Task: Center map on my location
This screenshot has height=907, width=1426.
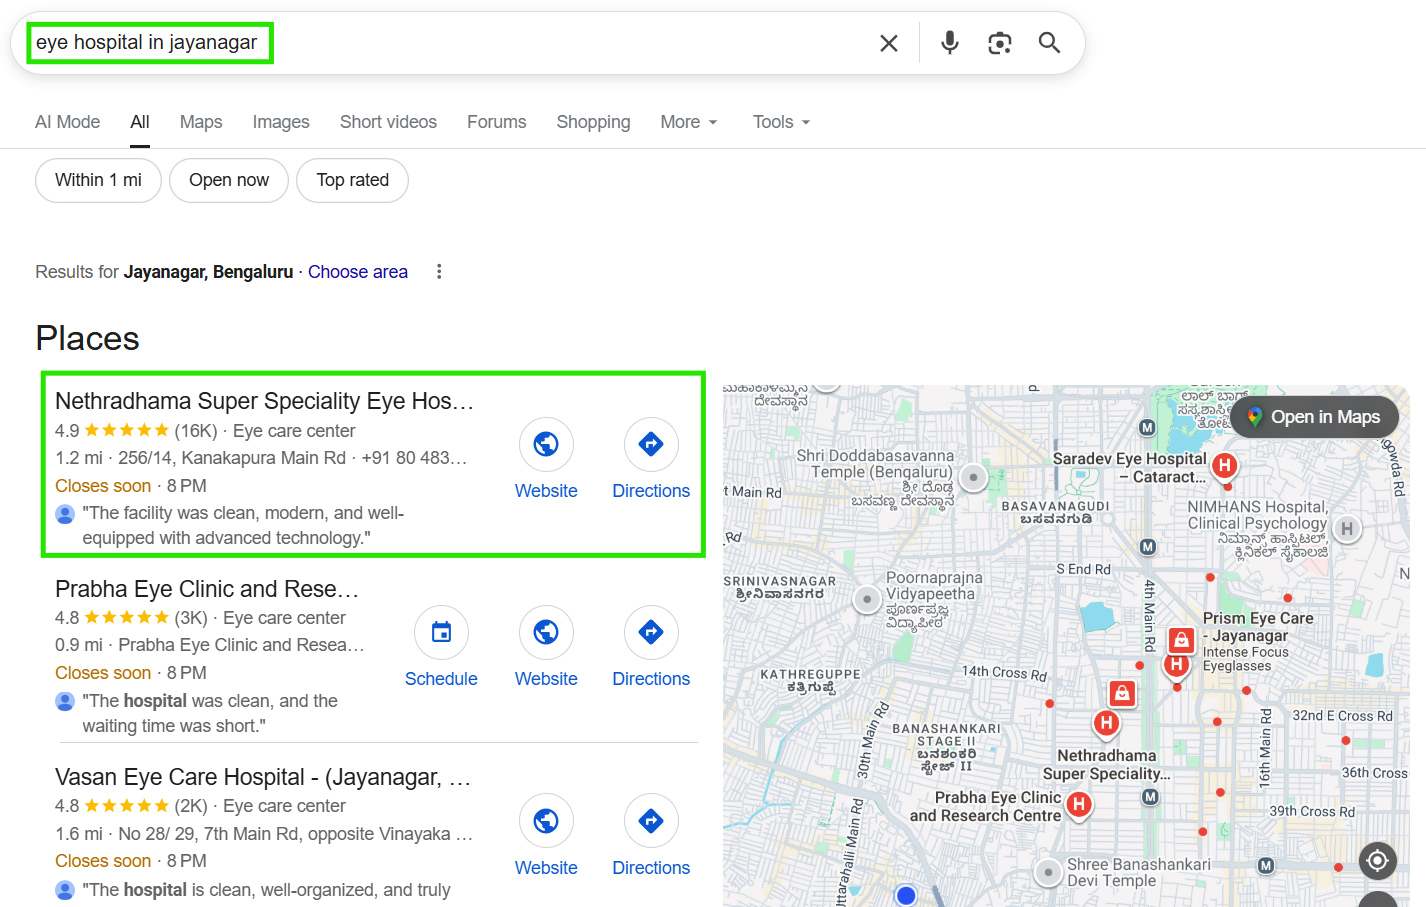Action: [x=1377, y=860]
